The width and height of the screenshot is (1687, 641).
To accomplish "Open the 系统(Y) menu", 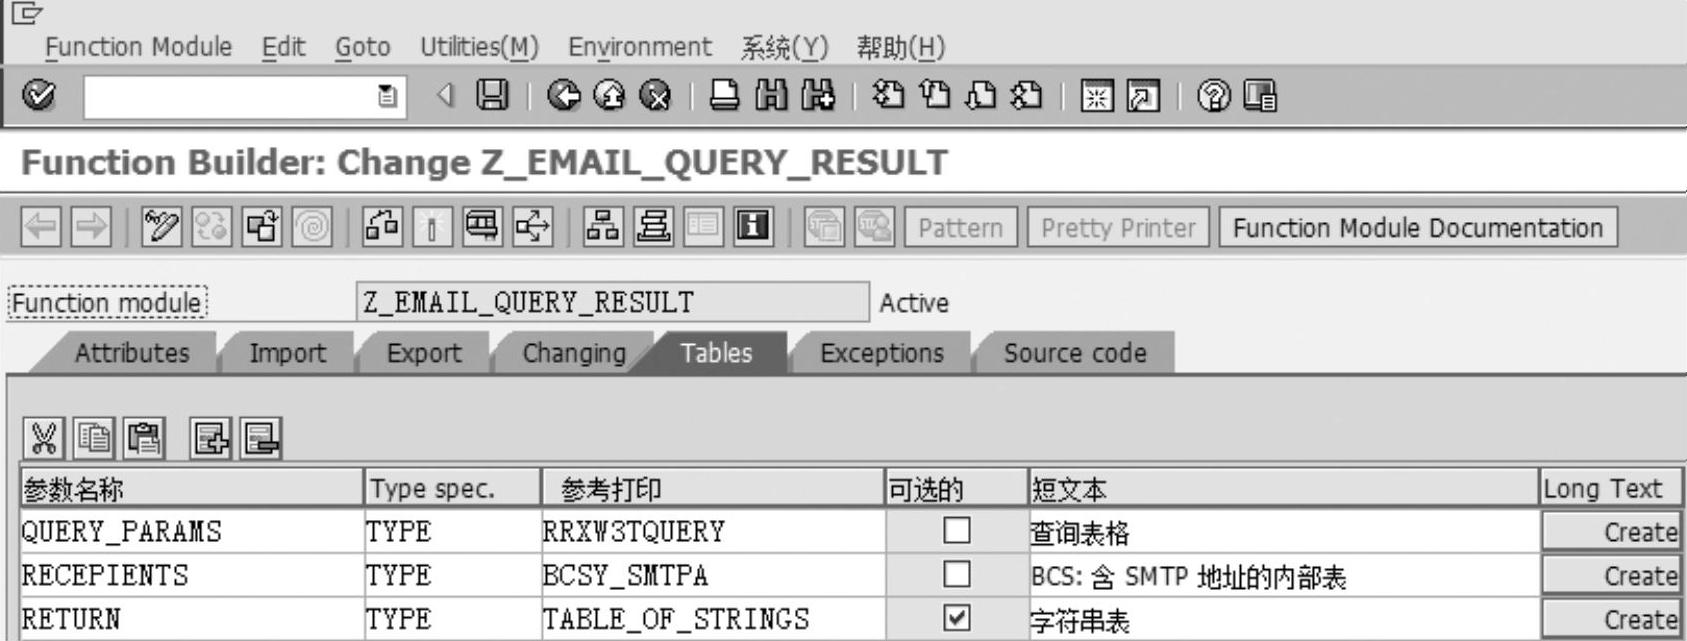I will [x=784, y=47].
